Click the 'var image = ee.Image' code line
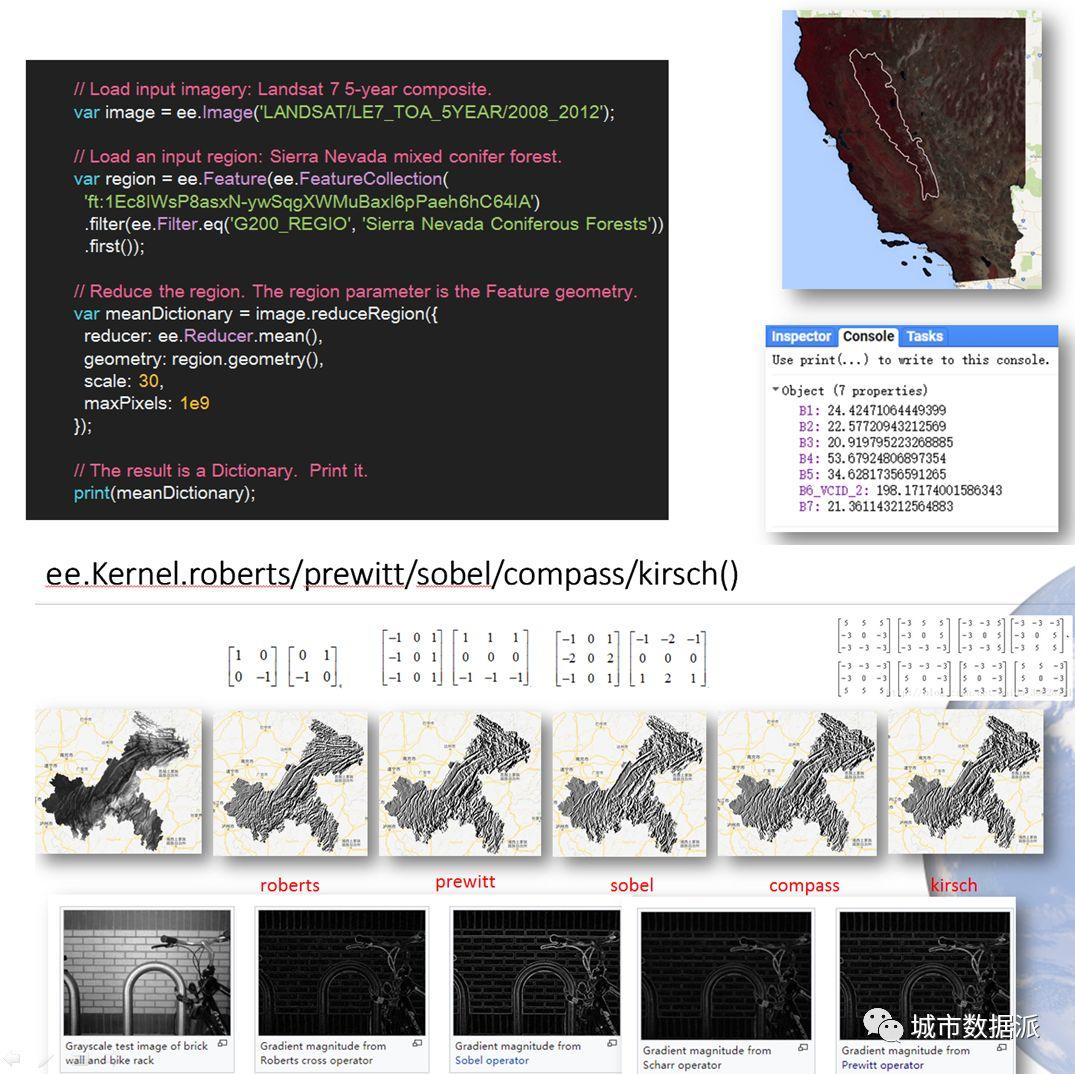 [344, 112]
